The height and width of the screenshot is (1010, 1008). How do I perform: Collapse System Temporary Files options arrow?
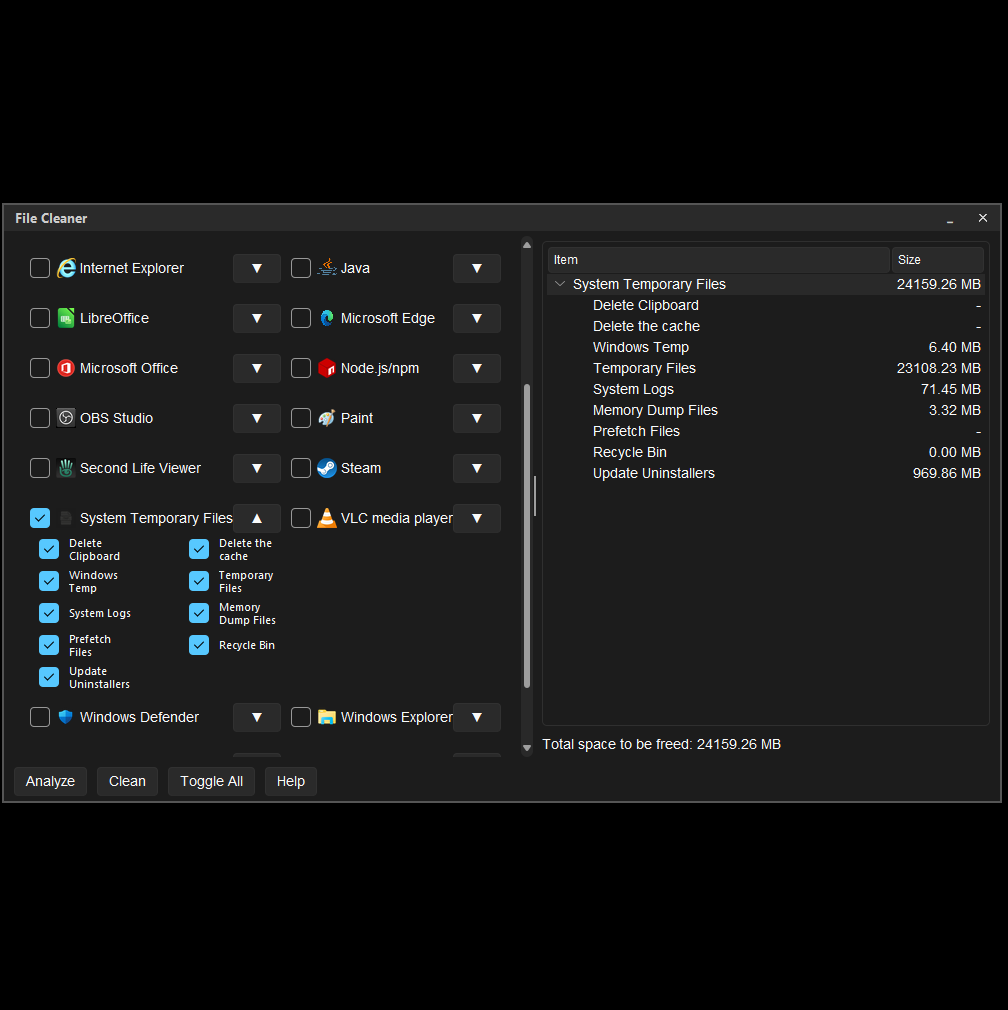[x=257, y=518]
